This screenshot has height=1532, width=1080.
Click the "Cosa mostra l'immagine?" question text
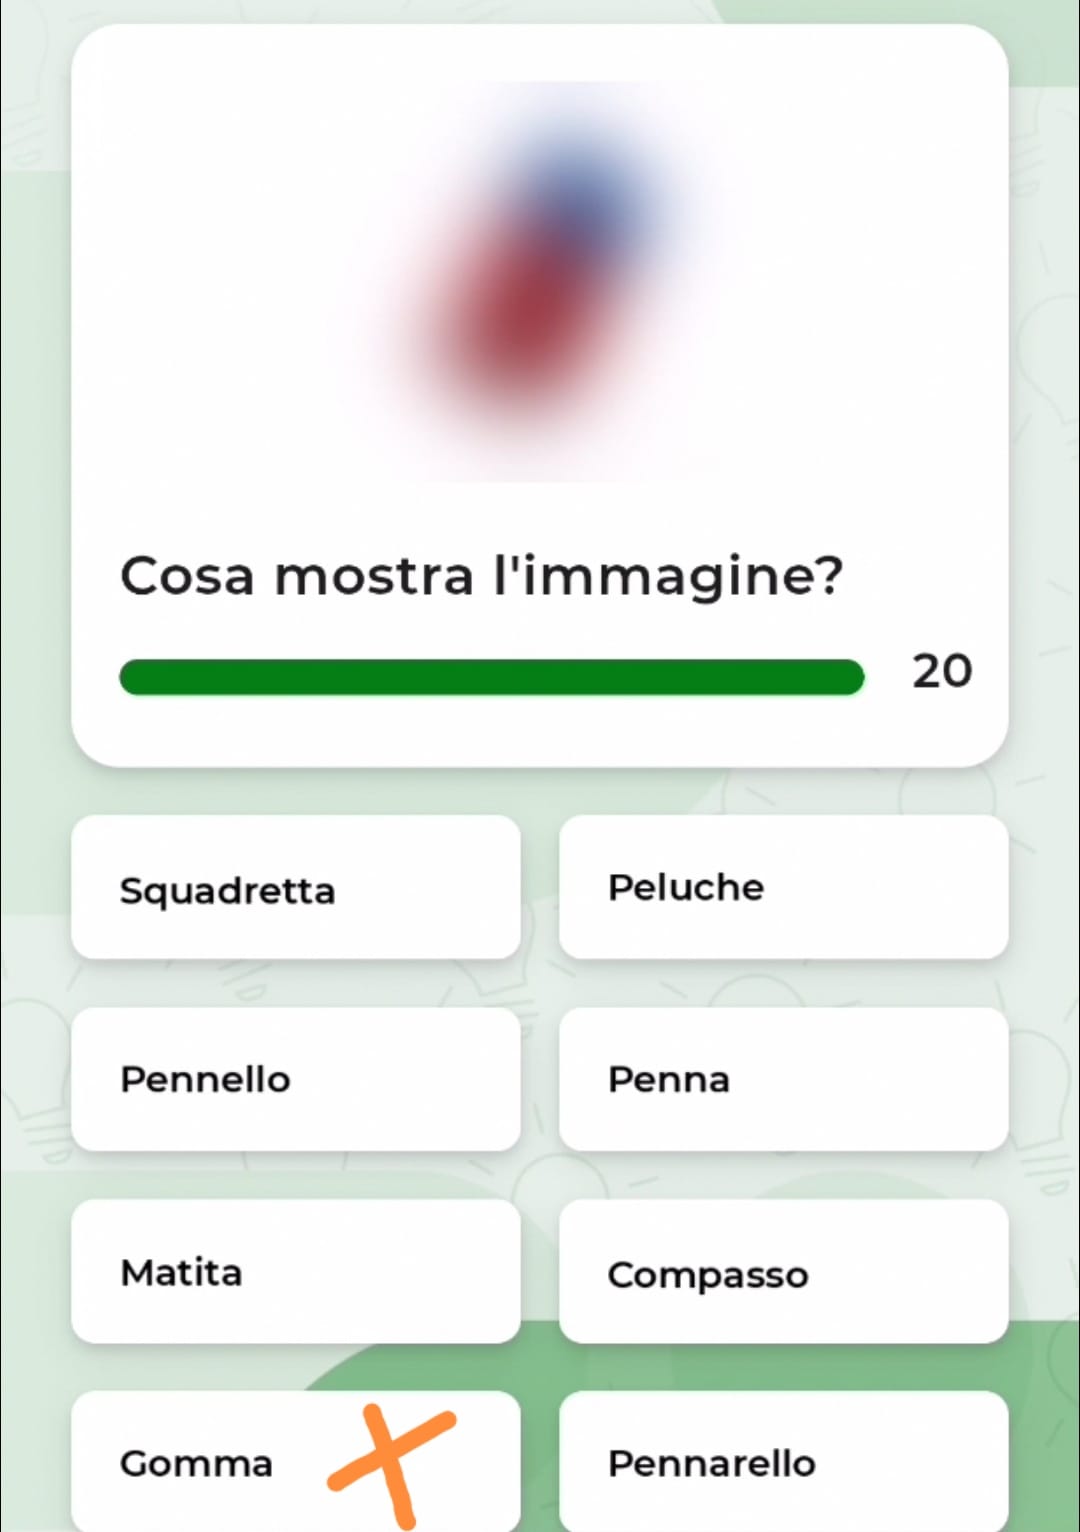(481, 577)
